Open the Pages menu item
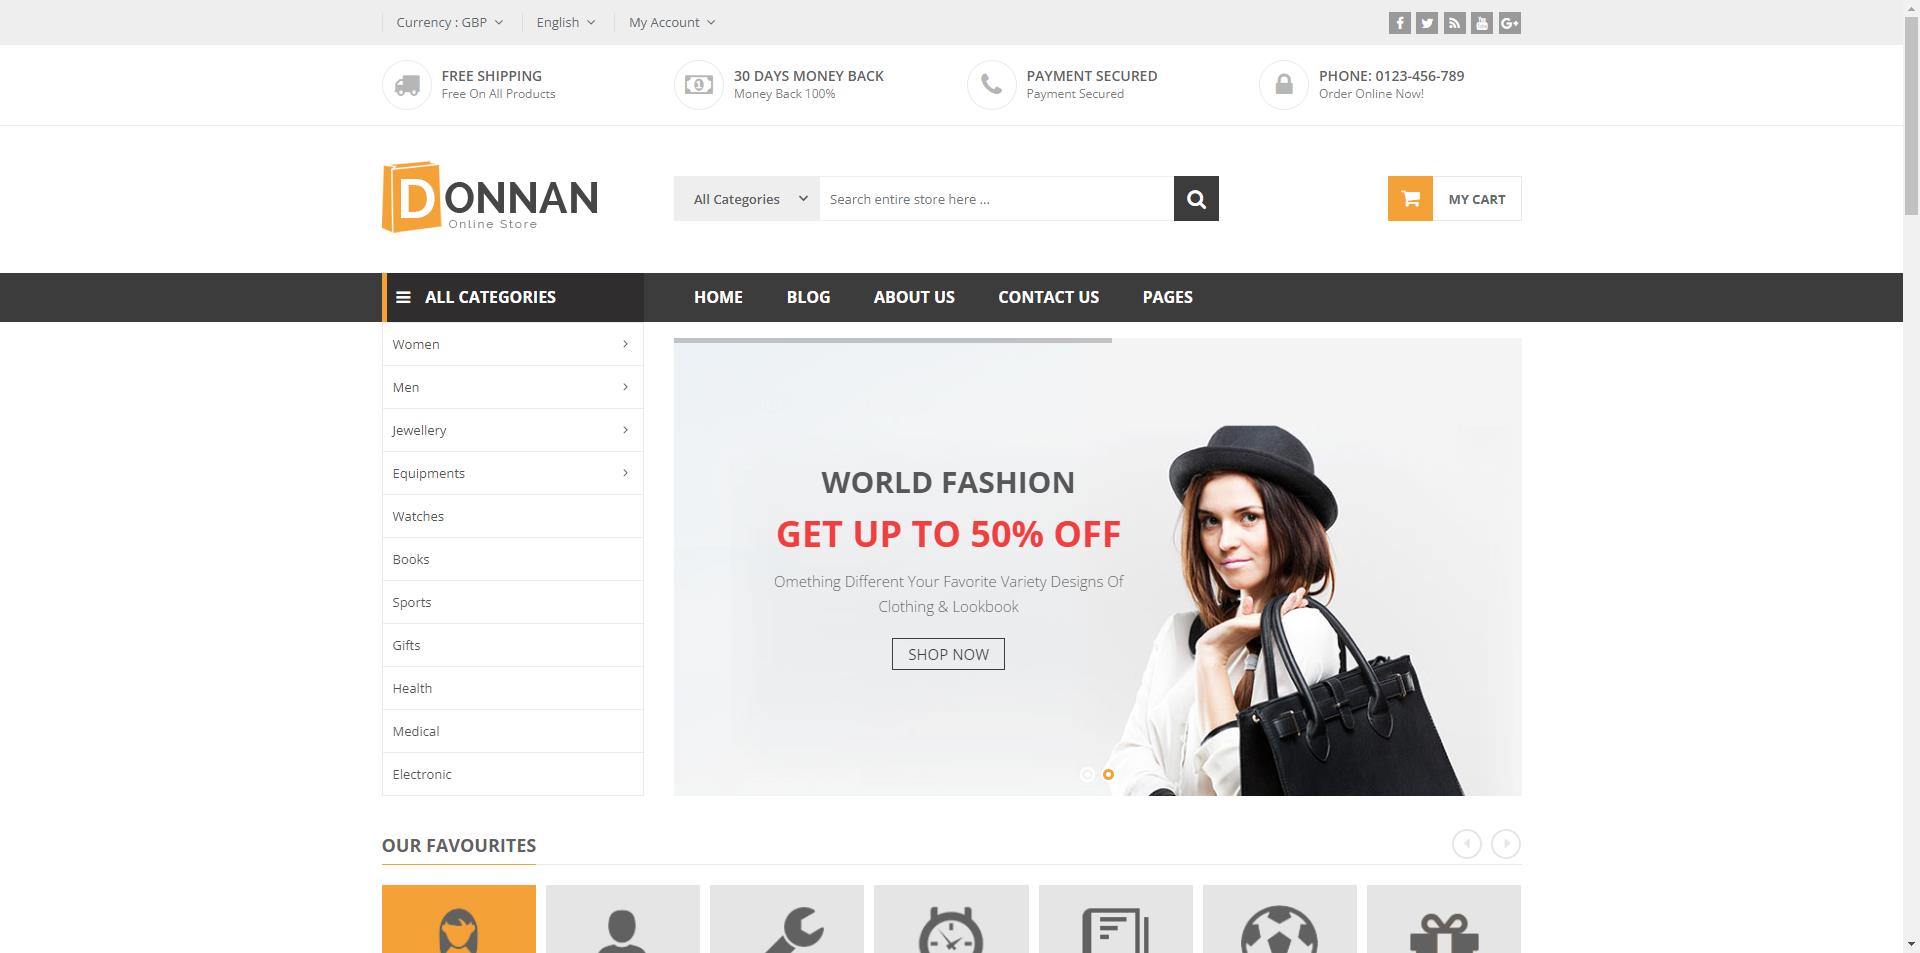This screenshot has height=953, width=1920. 1167,297
